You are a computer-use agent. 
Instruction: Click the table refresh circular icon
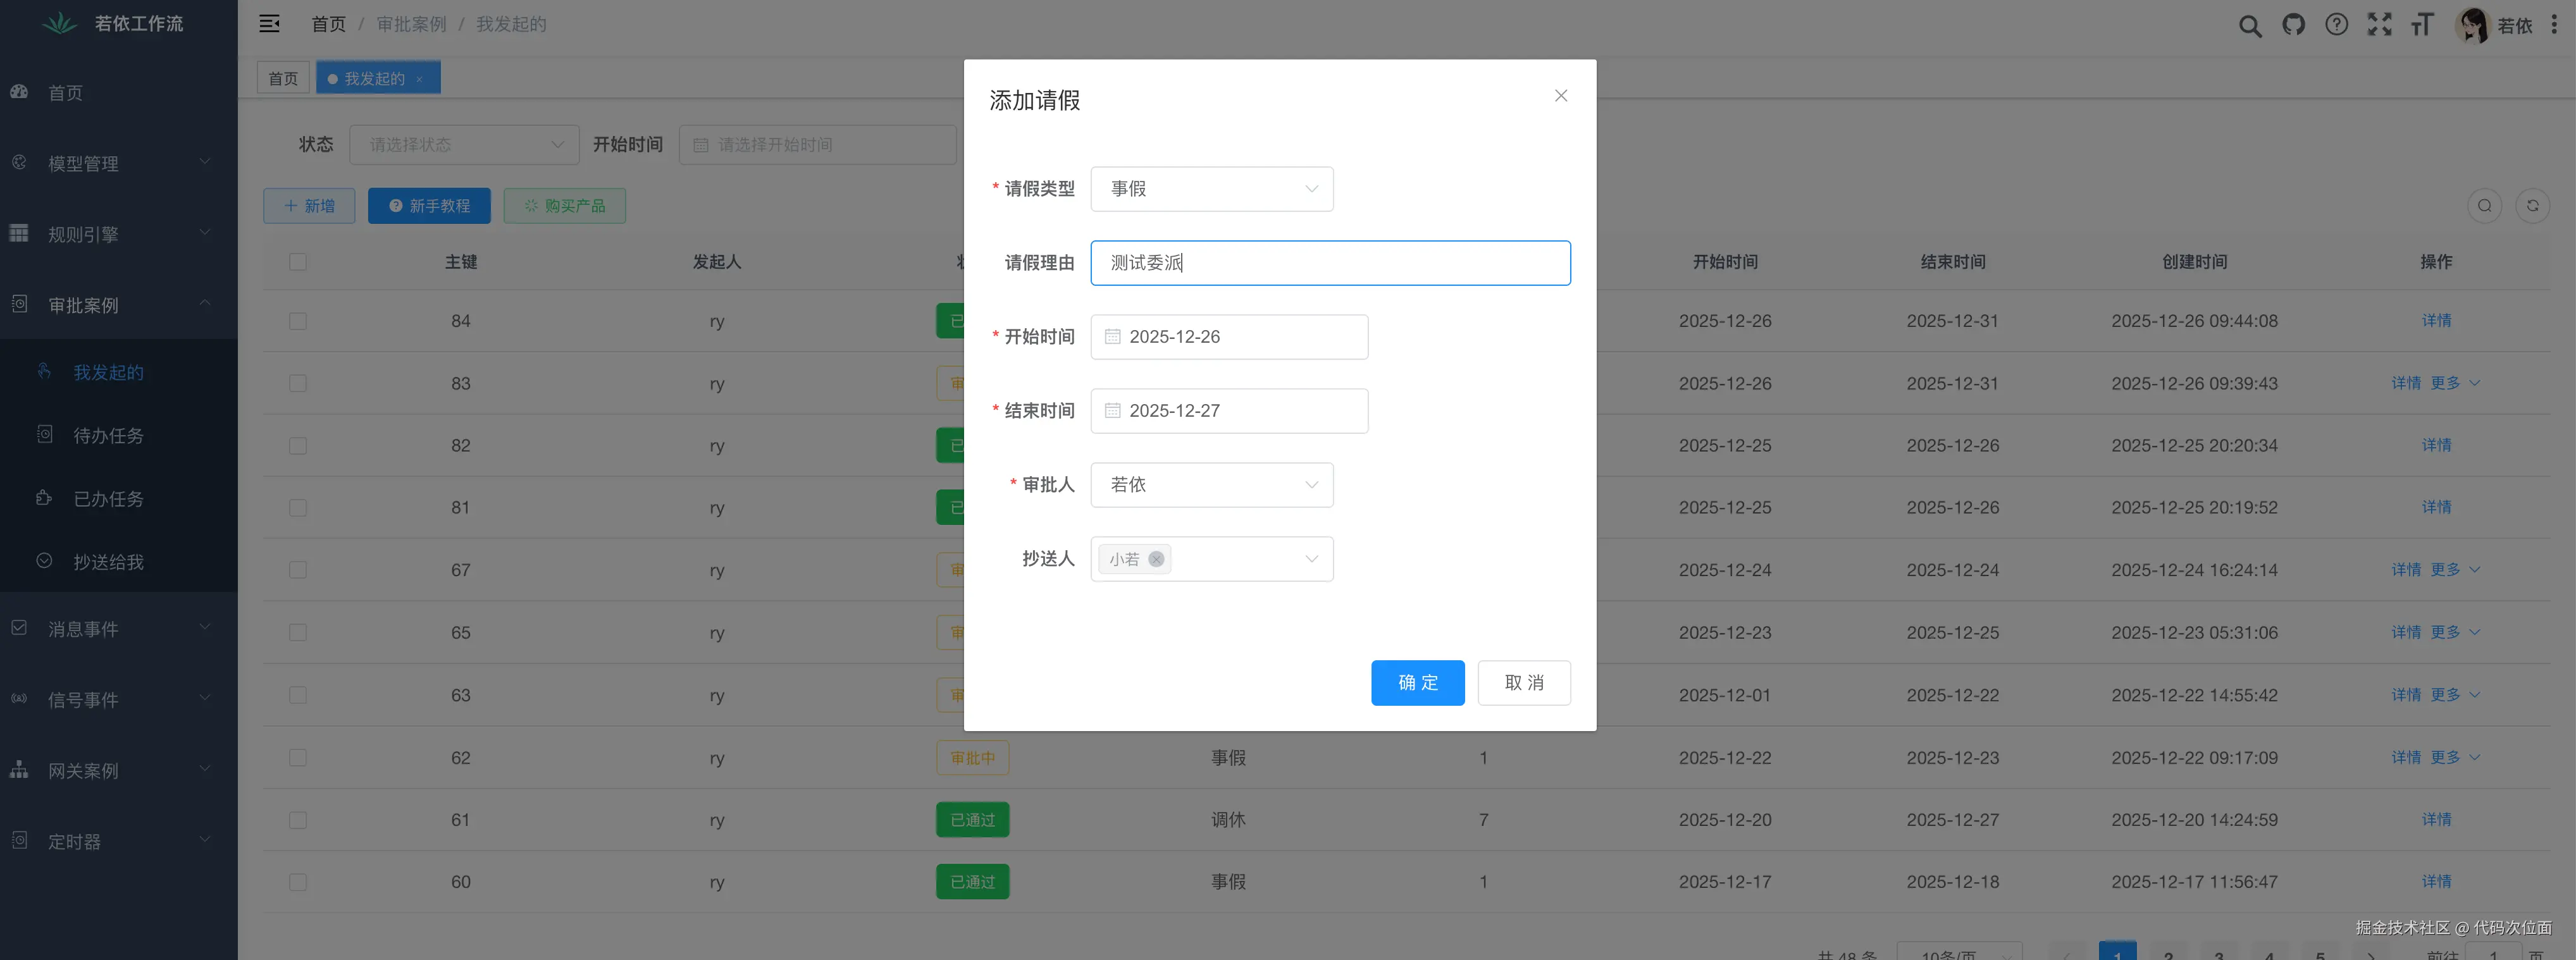point(2532,206)
